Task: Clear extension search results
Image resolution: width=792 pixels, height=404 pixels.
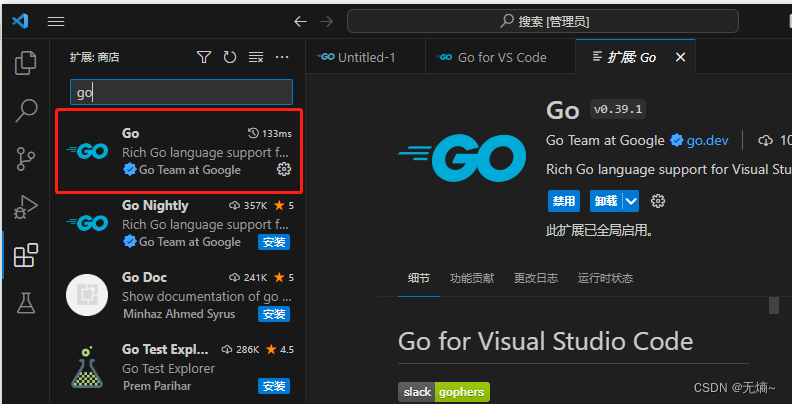Action: click(x=256, y=58)
